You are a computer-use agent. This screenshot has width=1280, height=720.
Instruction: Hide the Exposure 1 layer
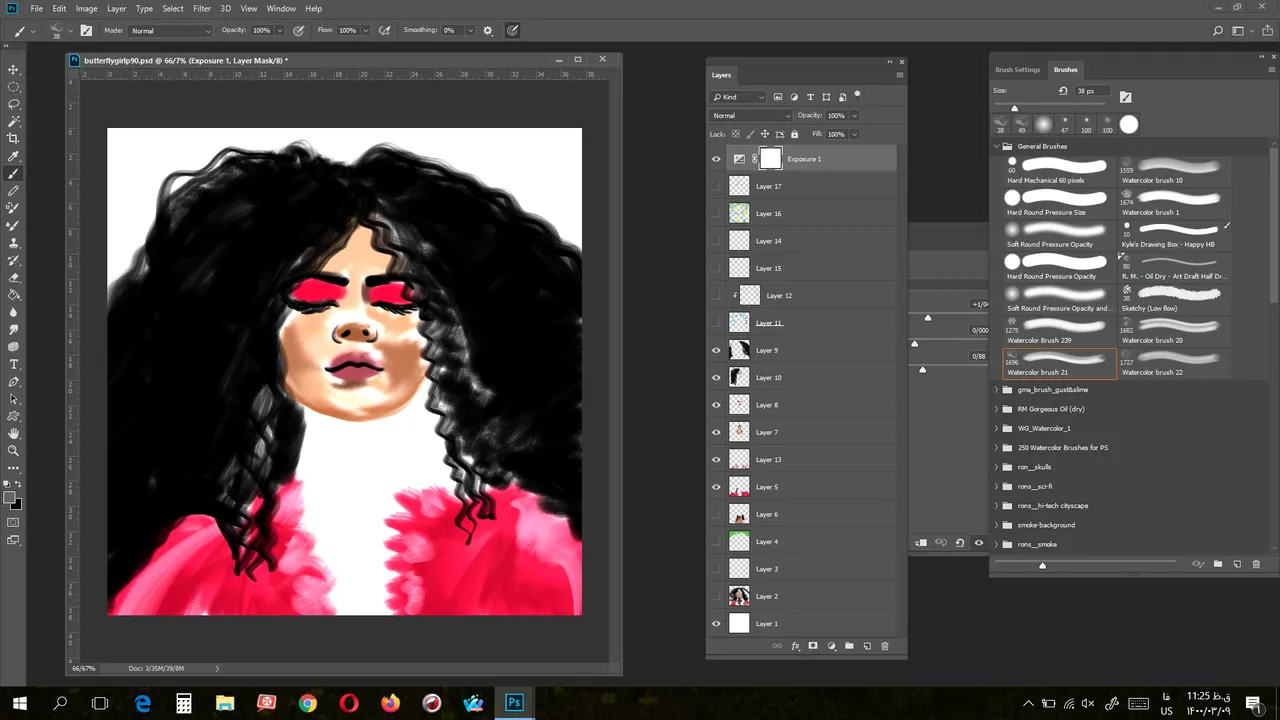(x=716, y=159)
